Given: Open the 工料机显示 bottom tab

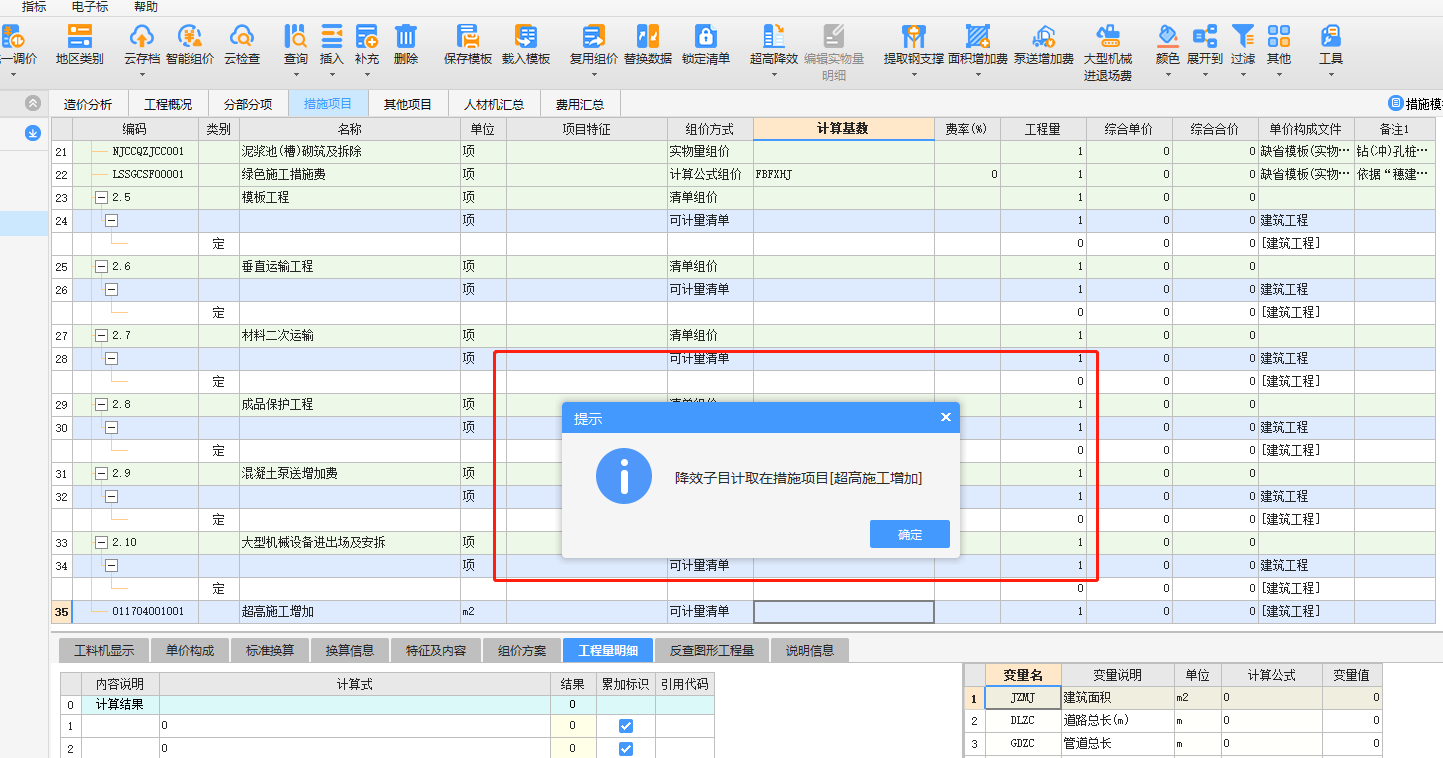Looking at the screenshot, I should (104, 650).
